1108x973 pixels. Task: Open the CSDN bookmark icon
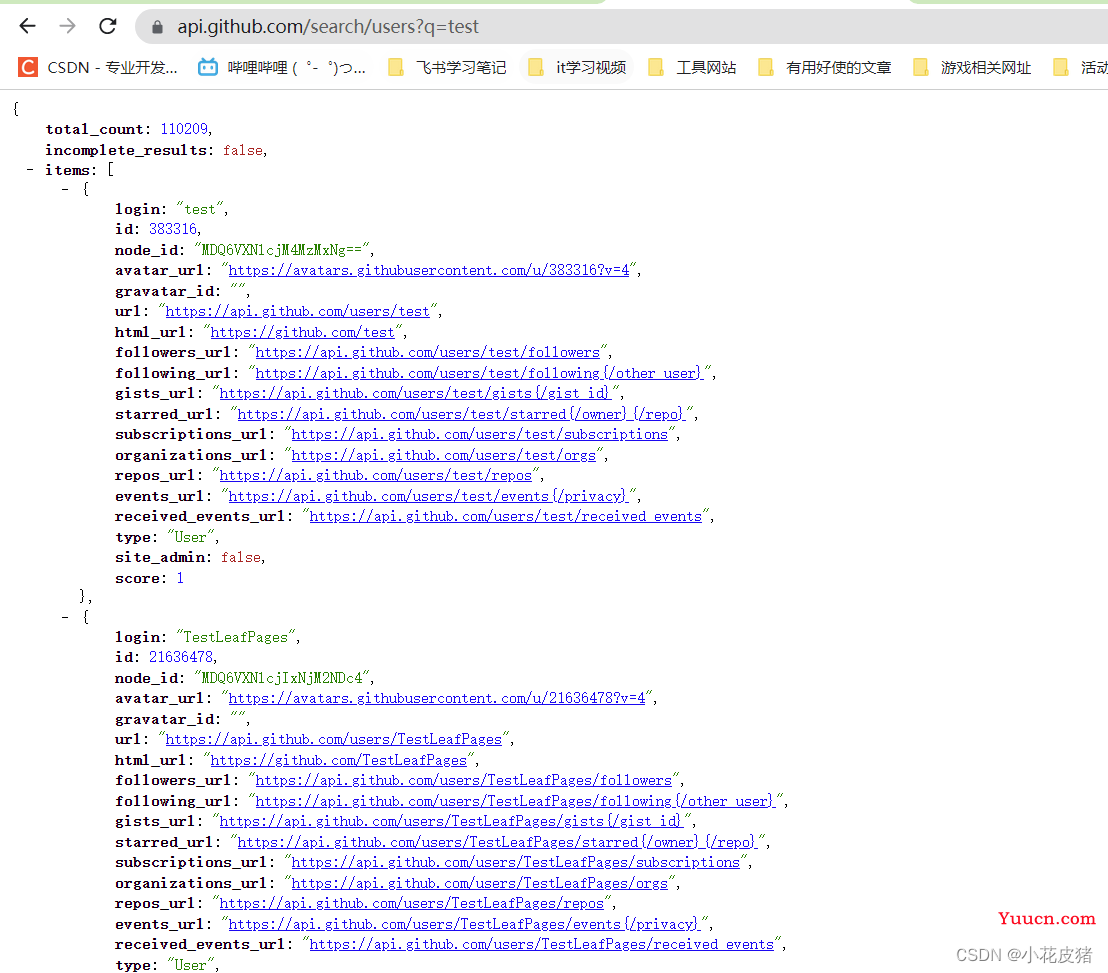[x=28, y=67]
